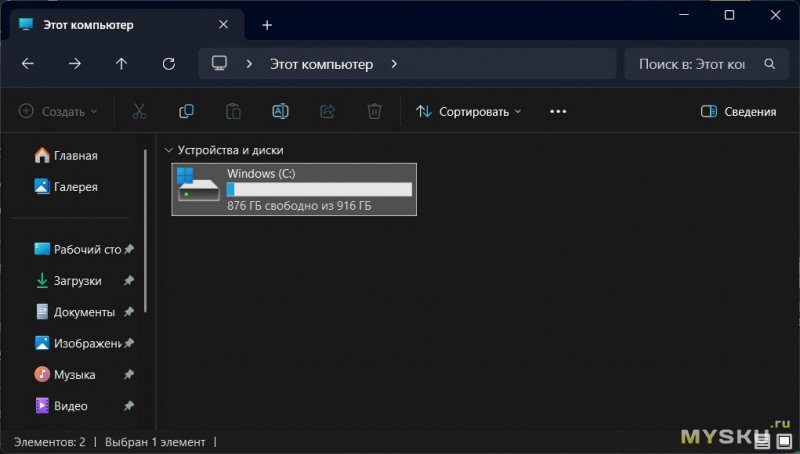
Task: Open Галерея in the sidebar
Action: point(75,186)
